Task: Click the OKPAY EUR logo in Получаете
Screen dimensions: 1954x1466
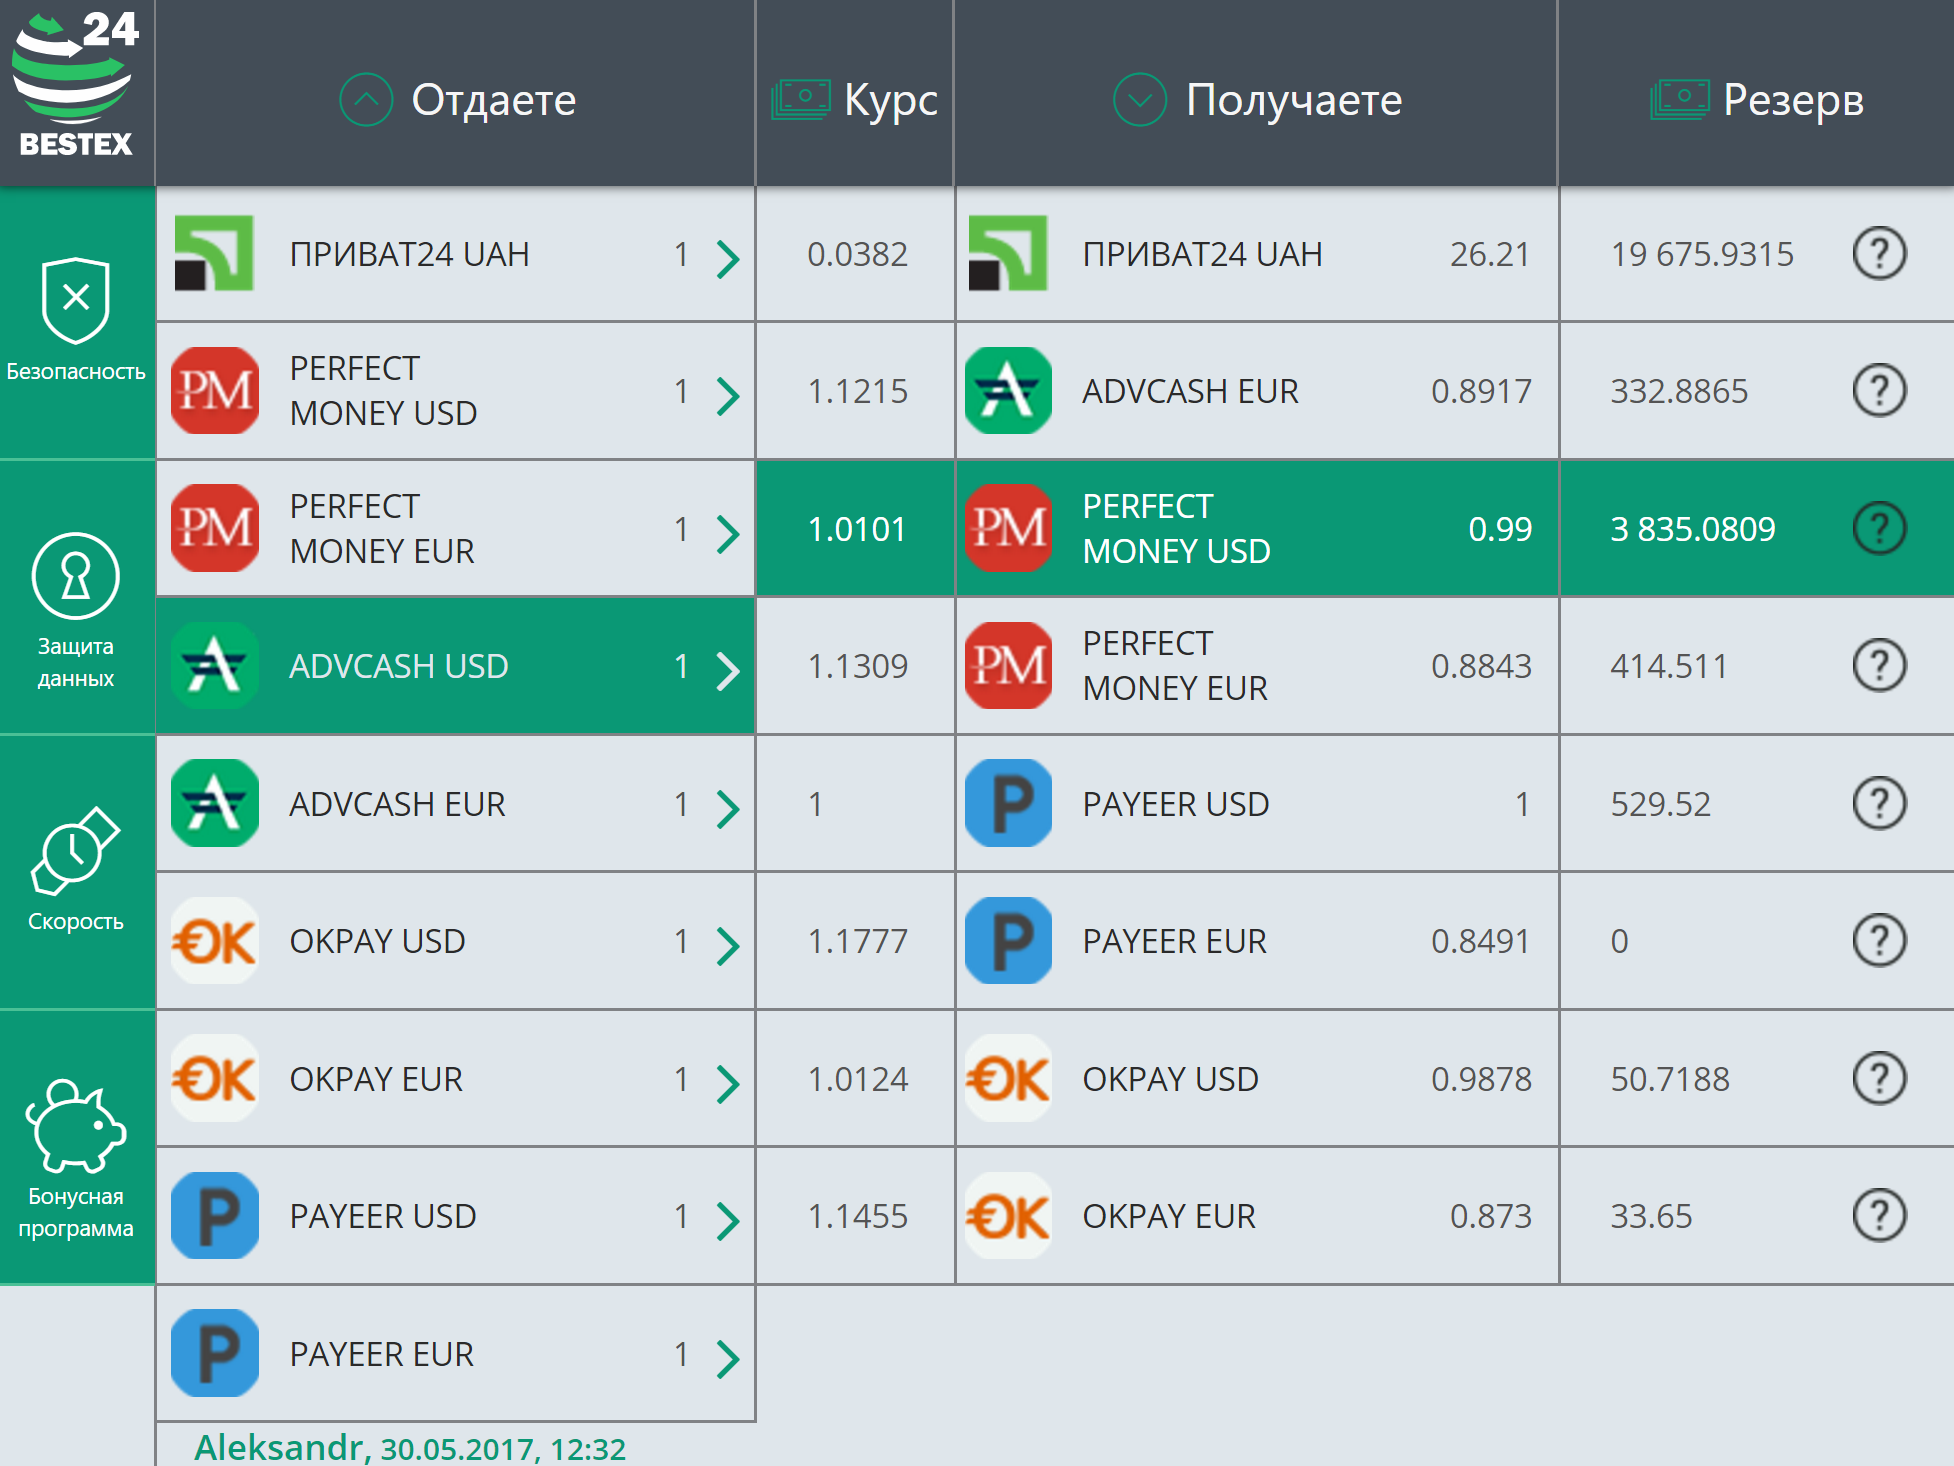Action: pos(1008,1215)
